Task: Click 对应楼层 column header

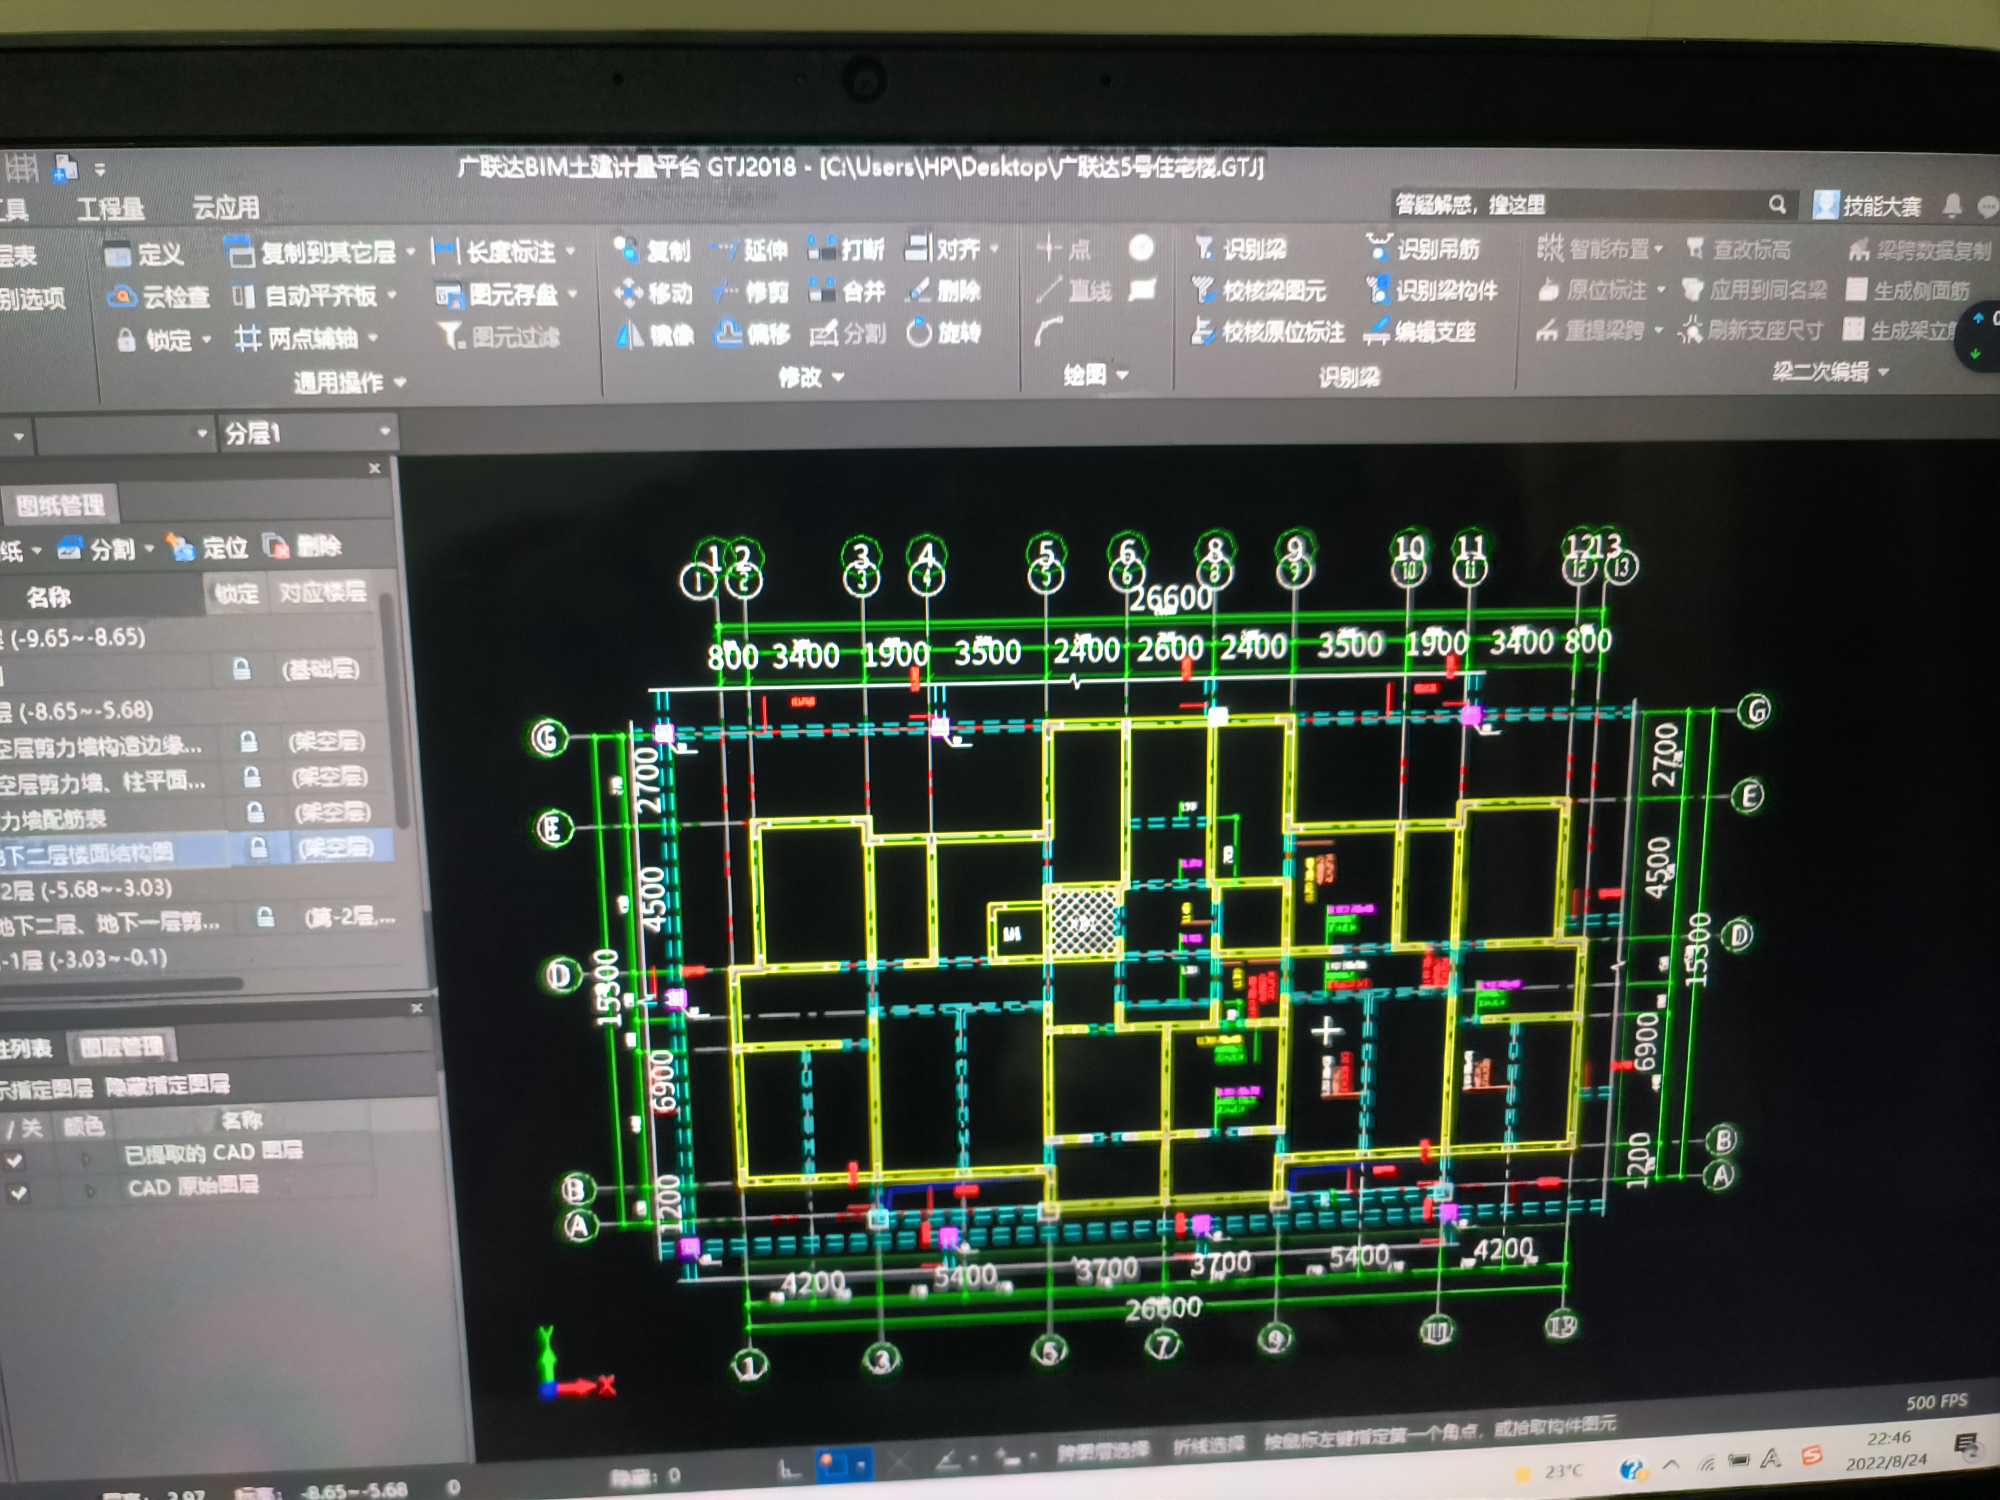Action: (x=322, y=592)
